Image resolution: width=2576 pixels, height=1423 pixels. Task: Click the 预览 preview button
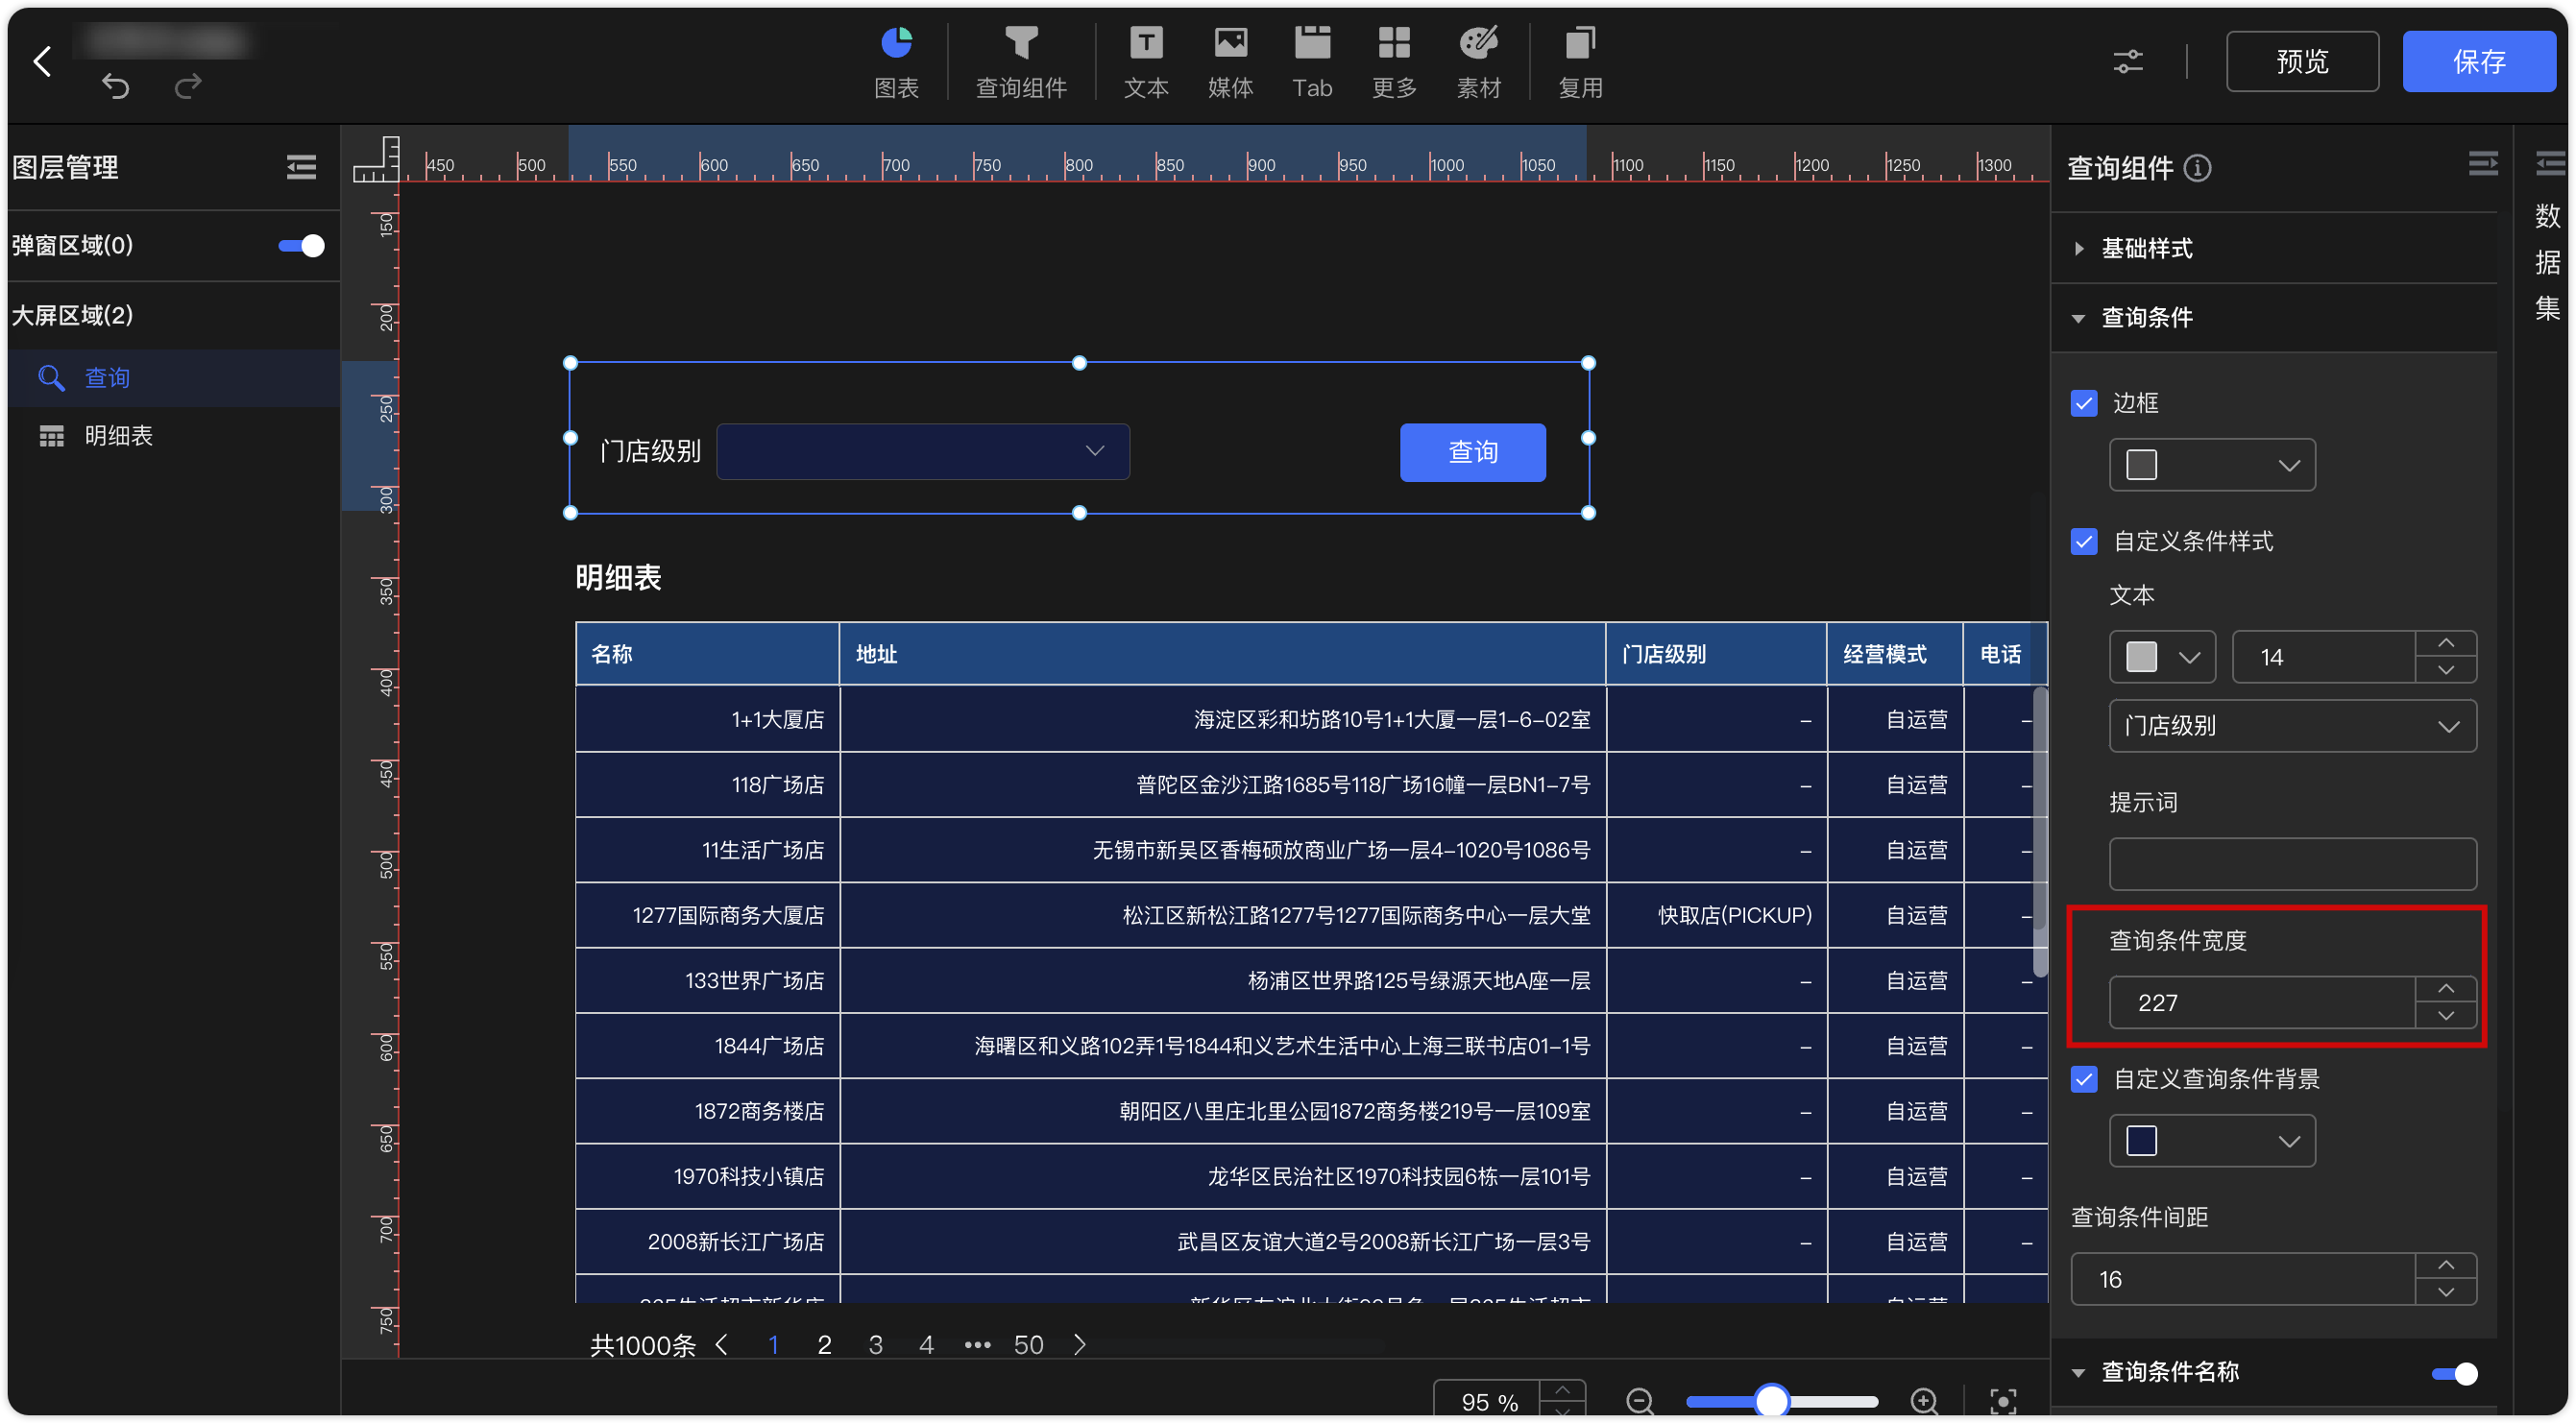click(2301, 62)
